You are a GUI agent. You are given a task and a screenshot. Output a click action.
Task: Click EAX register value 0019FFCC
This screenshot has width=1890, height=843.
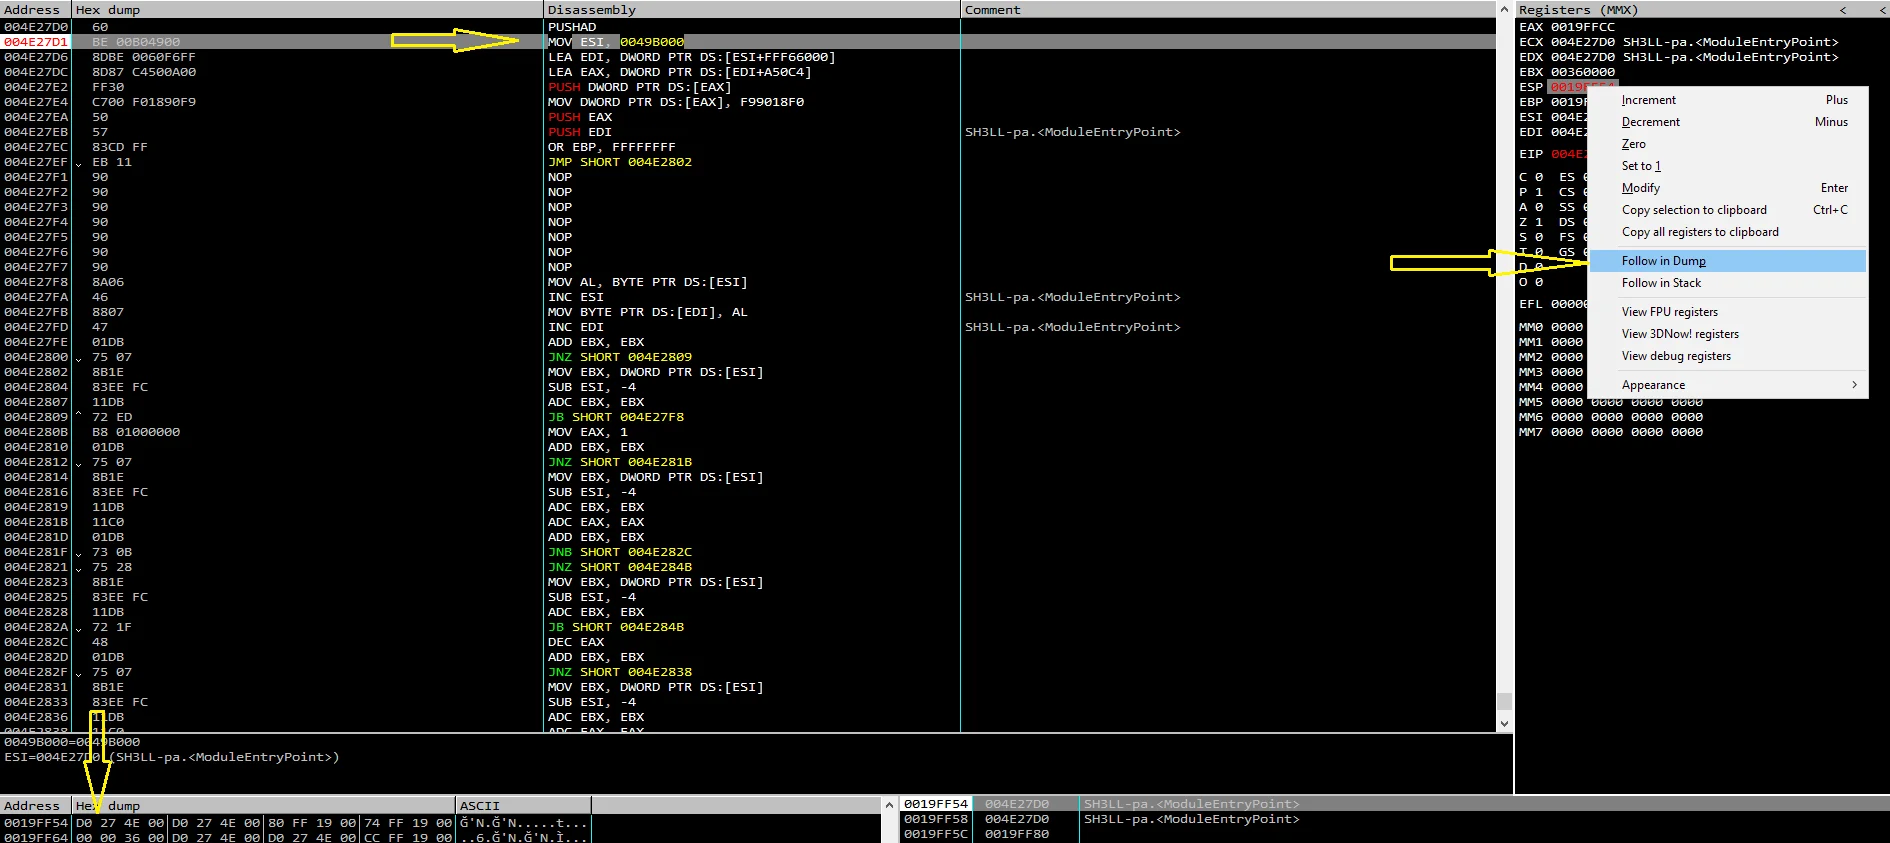coord(1583,27)
